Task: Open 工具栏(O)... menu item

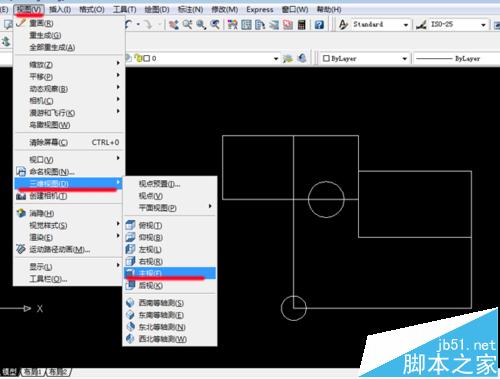Action: click(69, 279)
